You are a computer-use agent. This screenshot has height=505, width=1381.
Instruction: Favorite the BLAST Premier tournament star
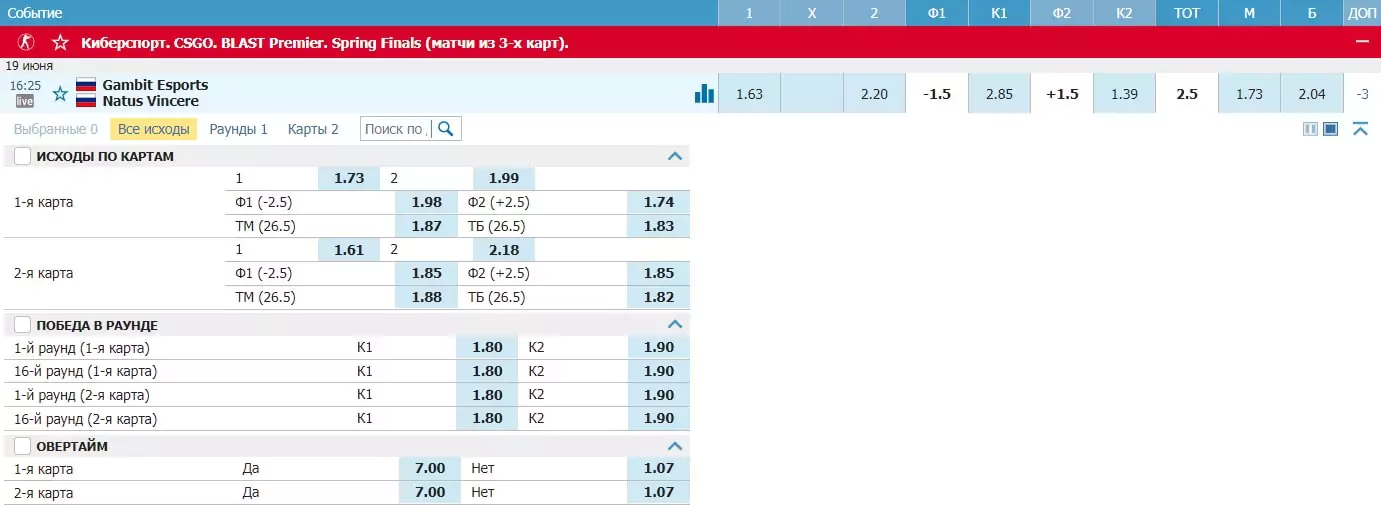(61, 43)
